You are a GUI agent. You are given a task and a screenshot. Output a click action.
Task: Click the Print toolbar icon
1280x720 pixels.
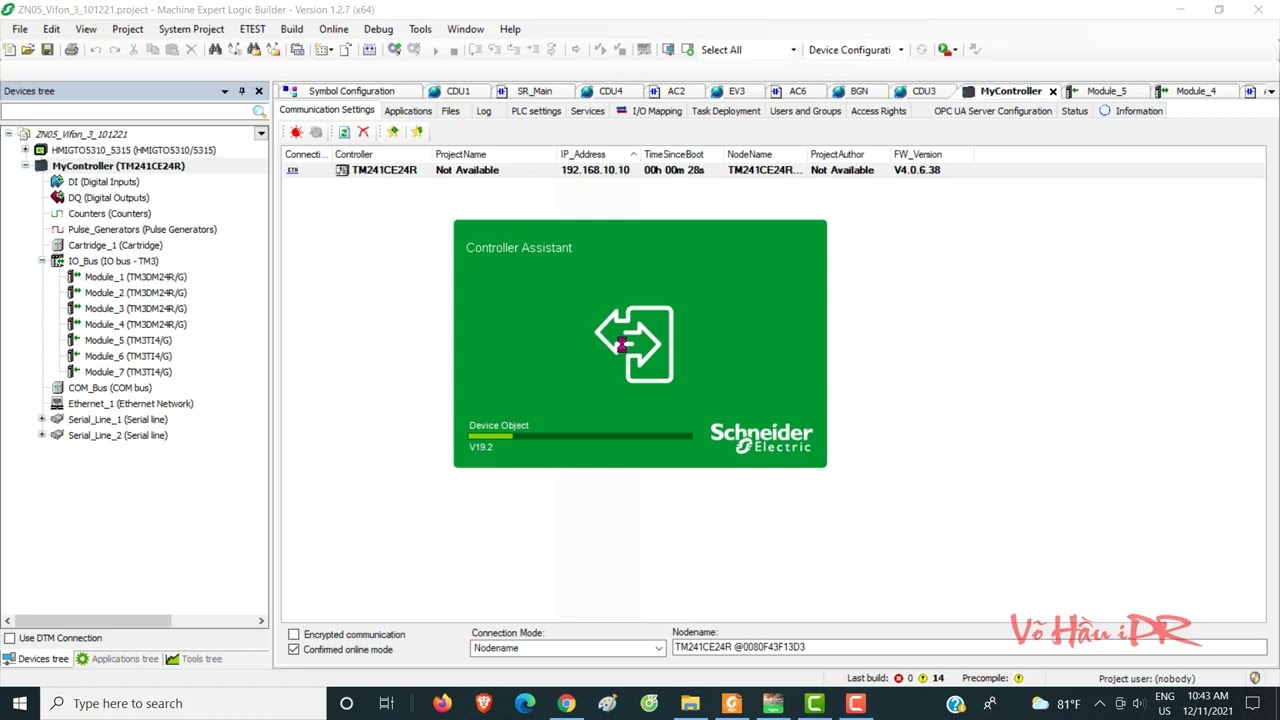click(71, 49)
